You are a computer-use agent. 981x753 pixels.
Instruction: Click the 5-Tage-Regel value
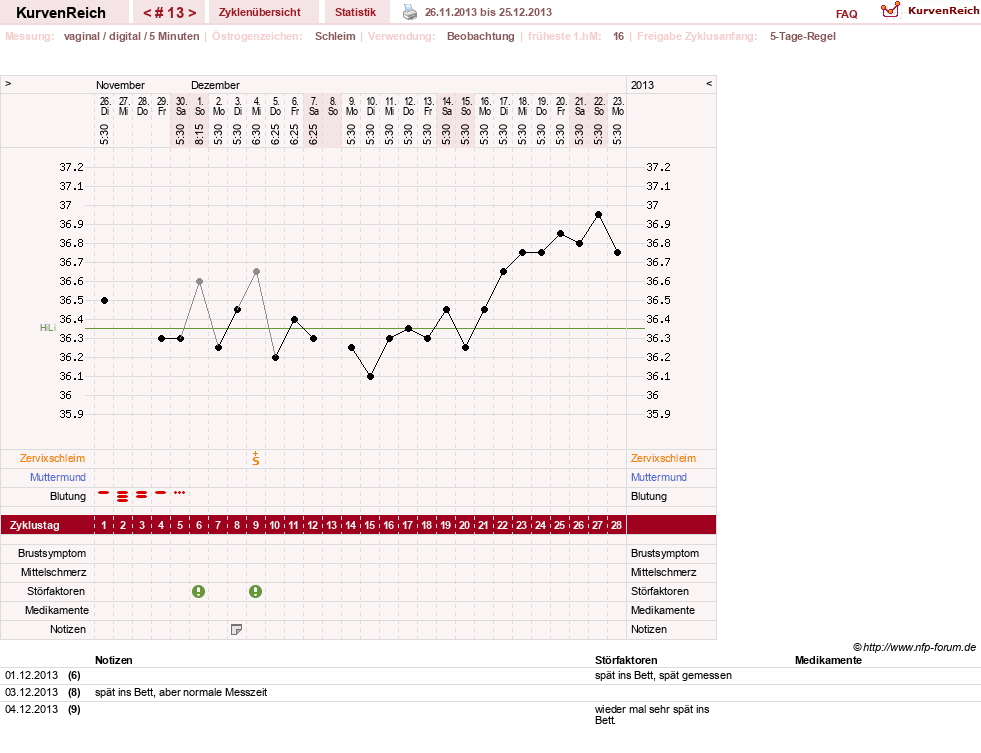point(803,36)
